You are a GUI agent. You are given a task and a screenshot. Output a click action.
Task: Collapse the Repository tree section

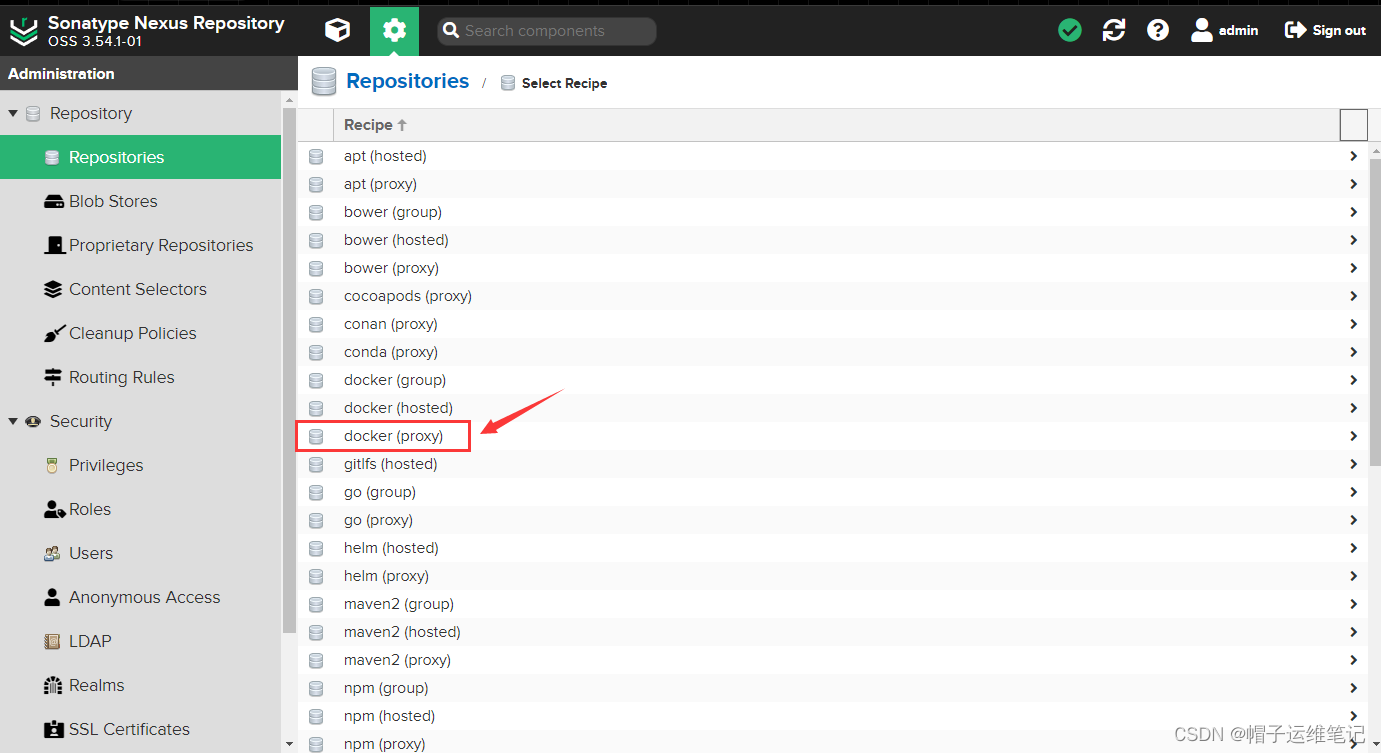pos(13,113)
